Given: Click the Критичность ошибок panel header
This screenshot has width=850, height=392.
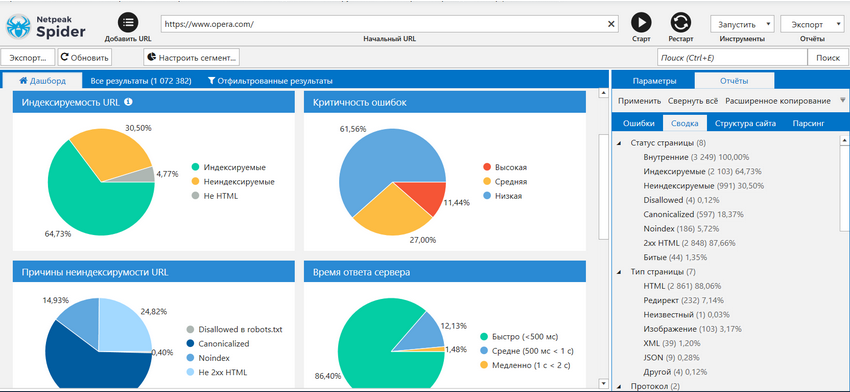Looking at the screenshot, I should (x=445, y=102).
